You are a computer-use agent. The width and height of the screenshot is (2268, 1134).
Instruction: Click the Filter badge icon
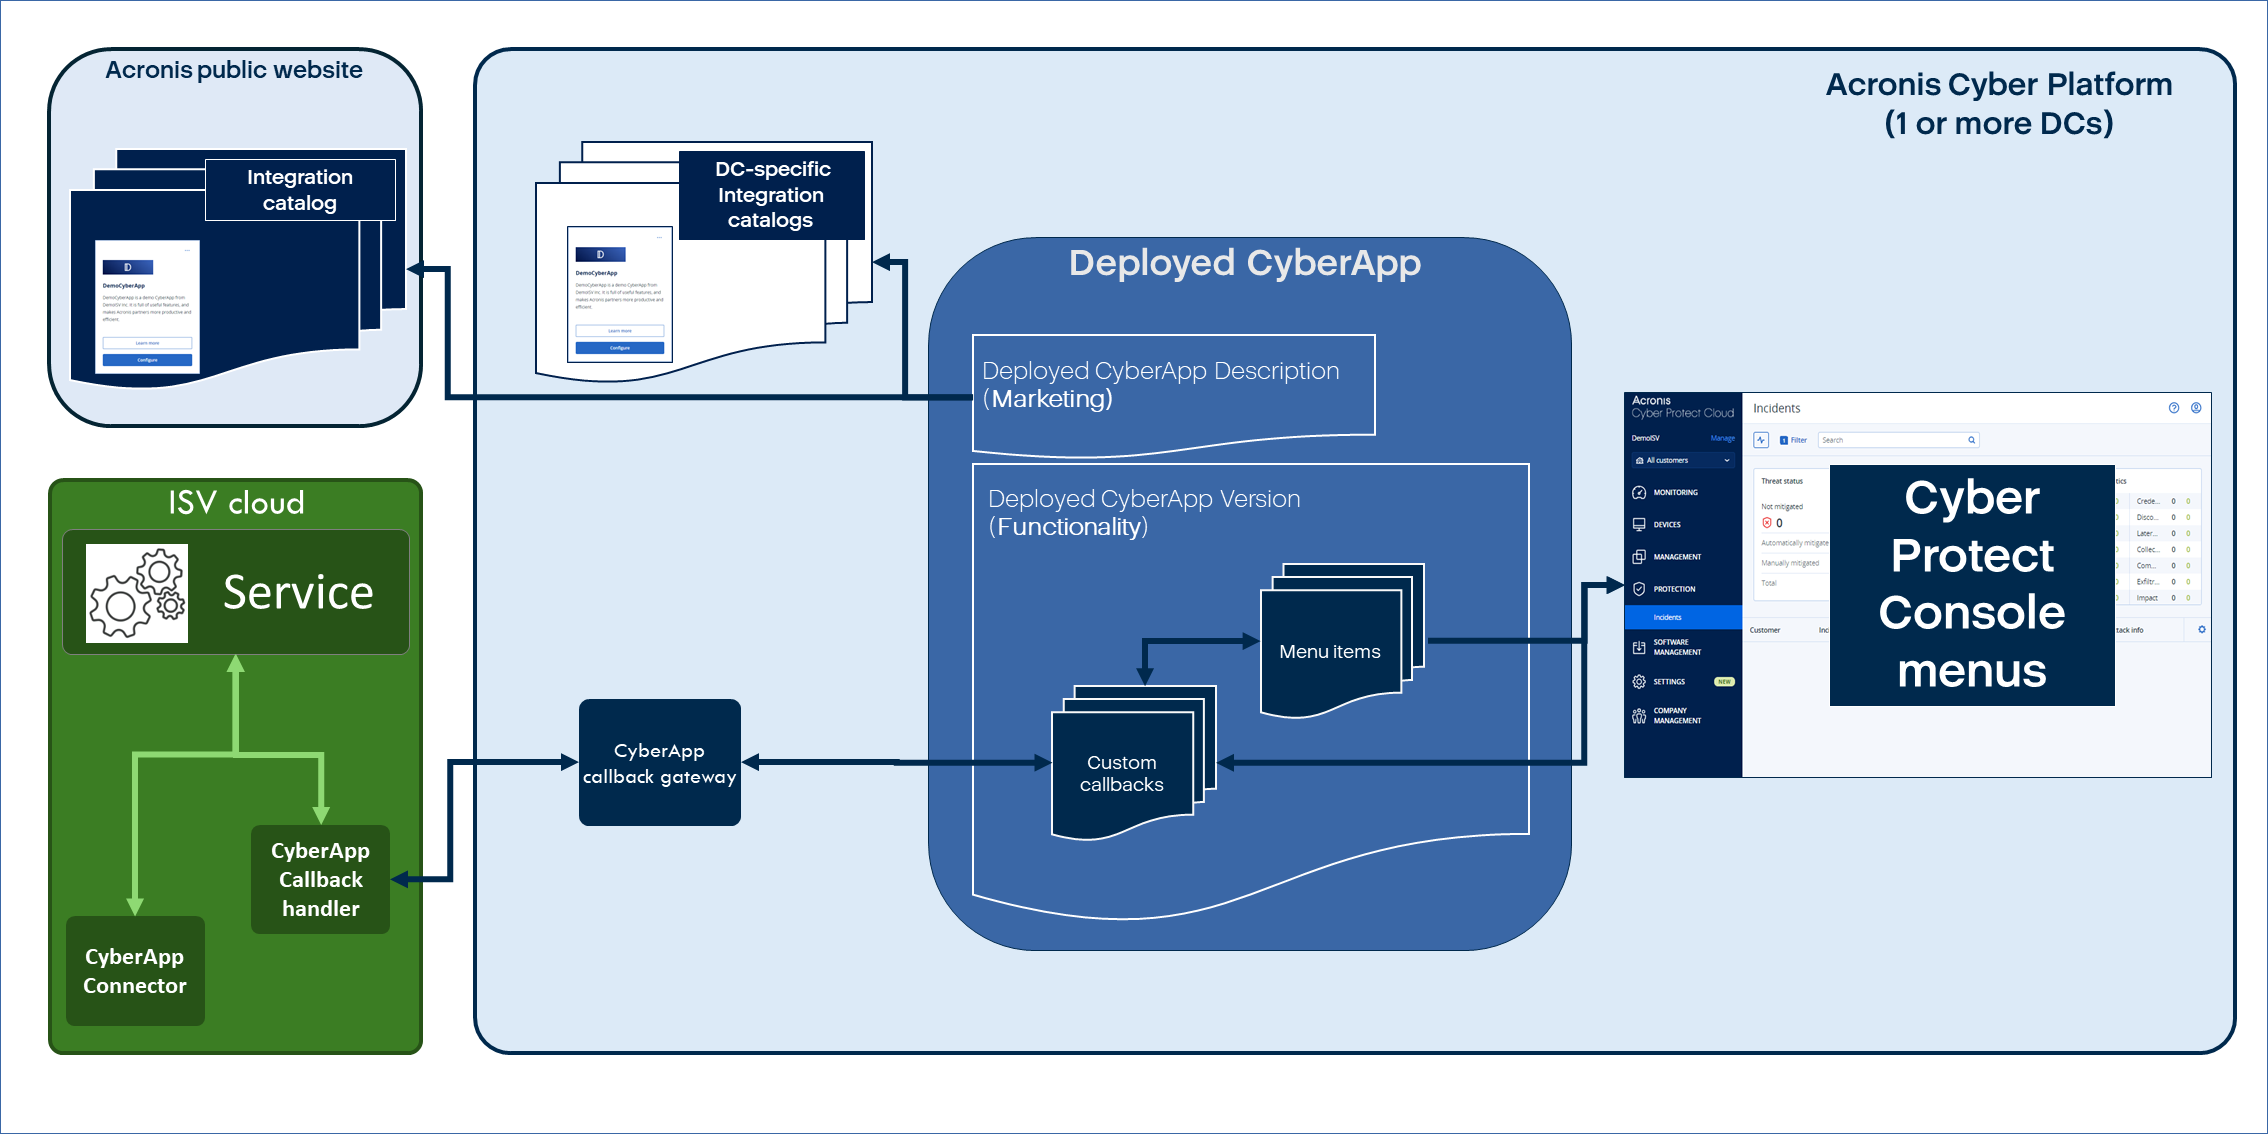[1784, 440]
